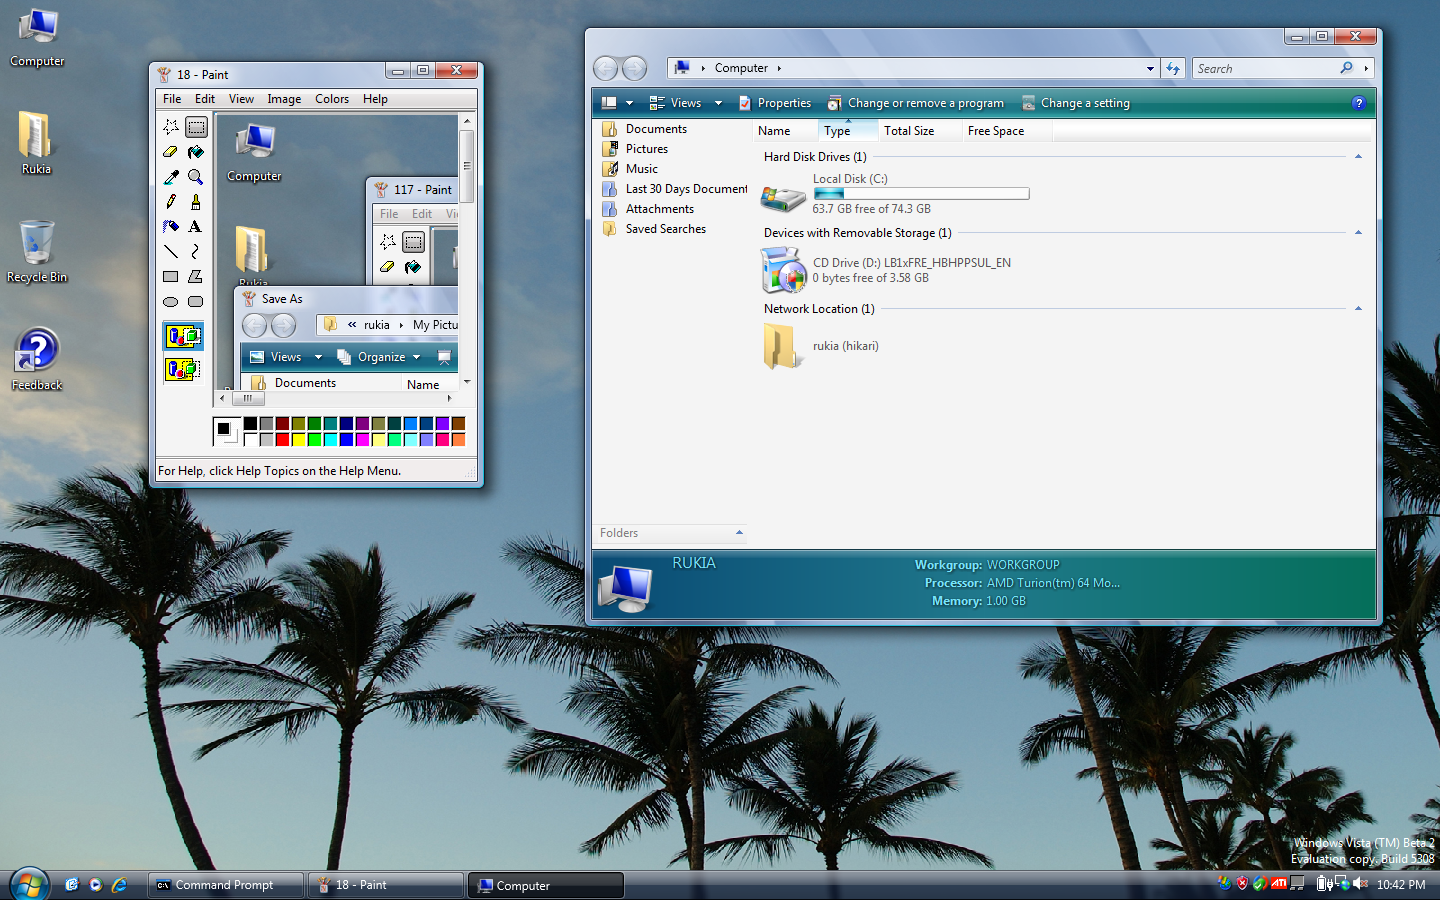
Task: Open the Views dropdown arrow in Explorer toolbar
Action: [718, 103]
